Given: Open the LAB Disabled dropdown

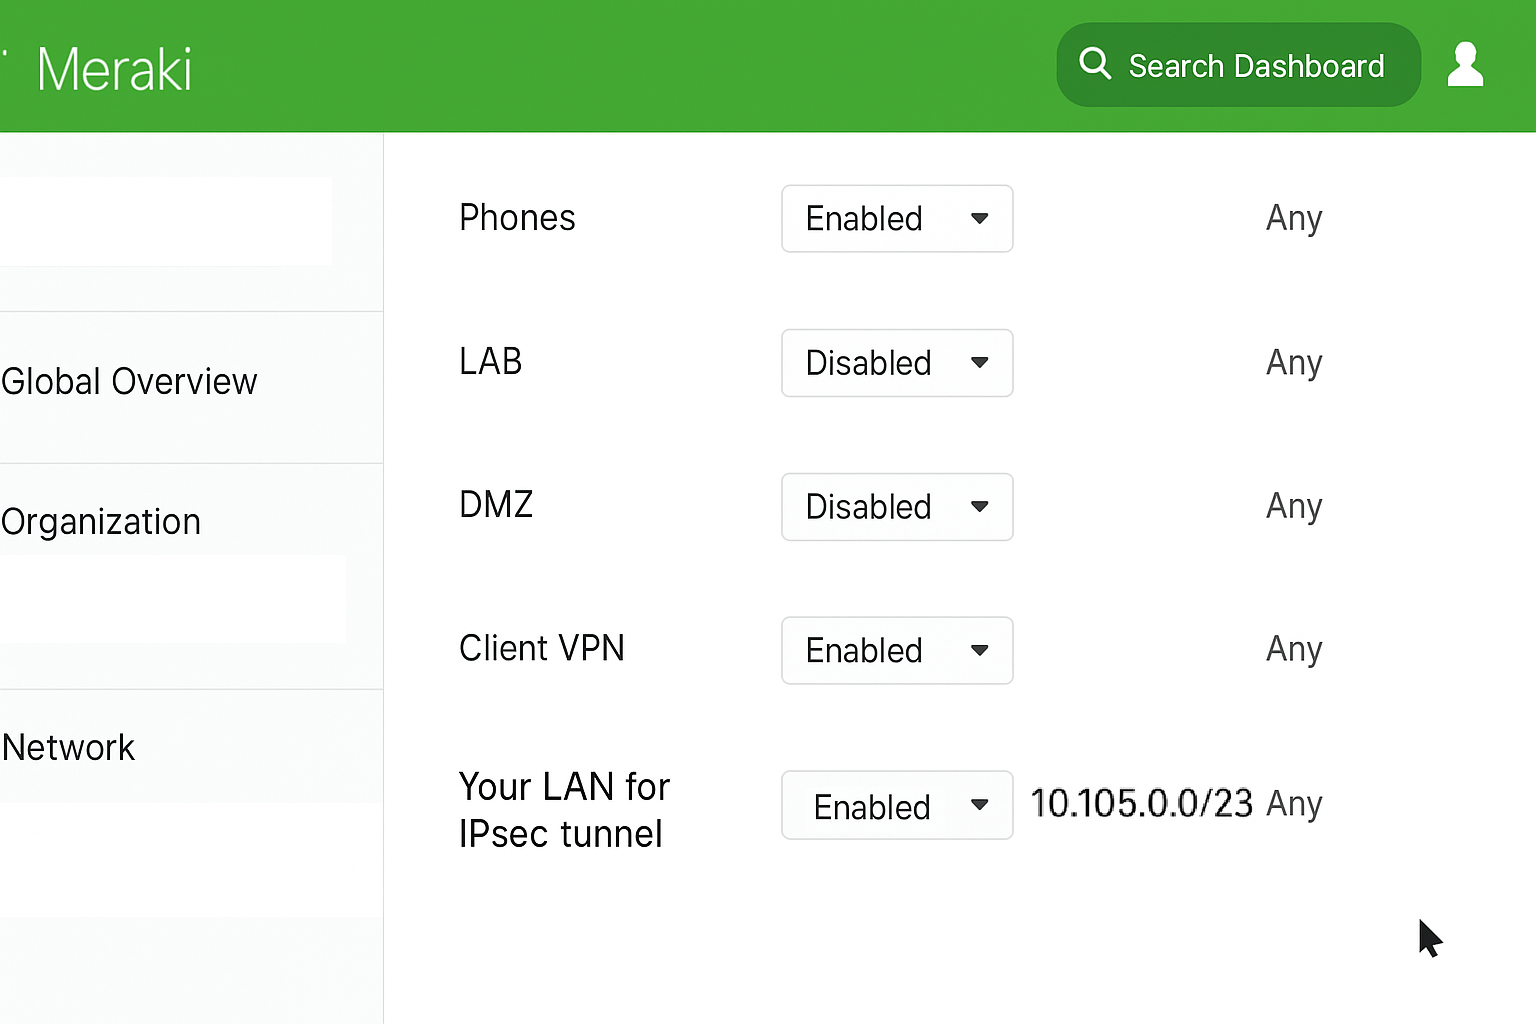Looking at the screenshot, I should click(x=897, y=362).
